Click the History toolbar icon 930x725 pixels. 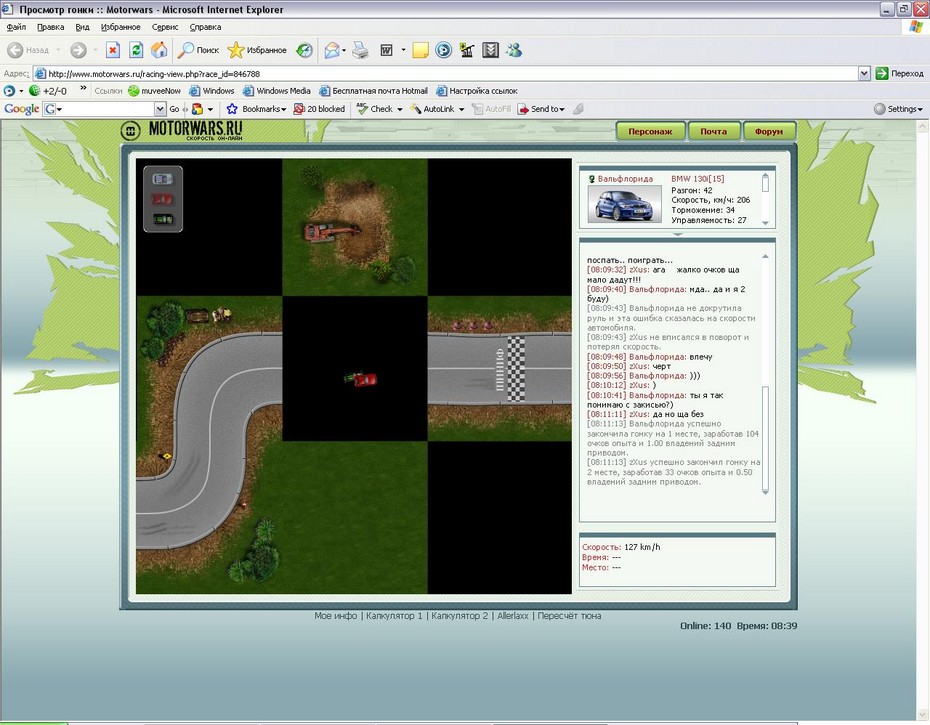pos(304,50)
